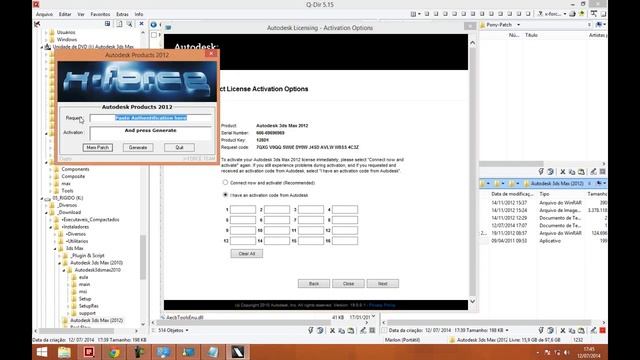Open the x-forc... dropdown in top toolbar
Screen dimensions: 640x360
564,14
